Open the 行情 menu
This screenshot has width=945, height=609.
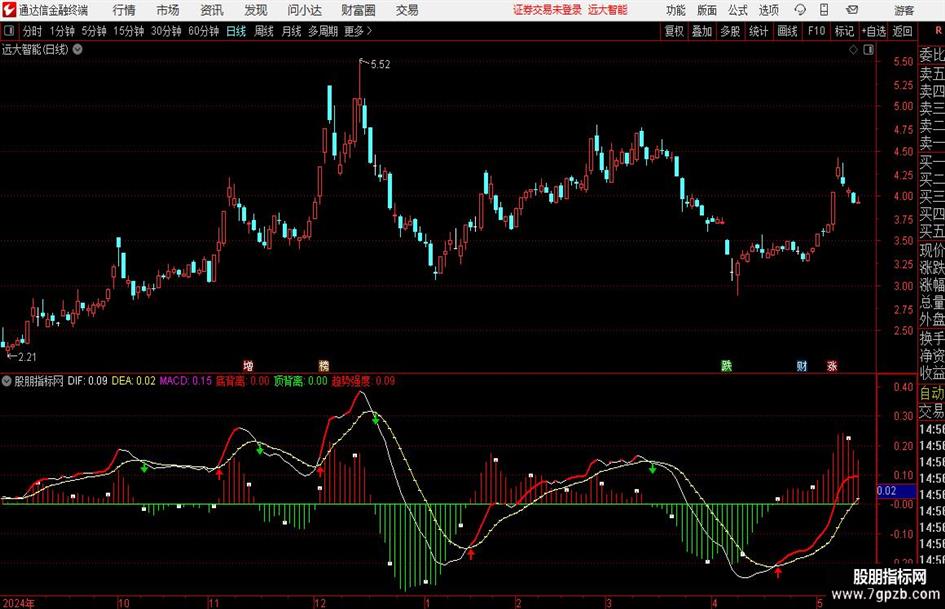[124, 10]
